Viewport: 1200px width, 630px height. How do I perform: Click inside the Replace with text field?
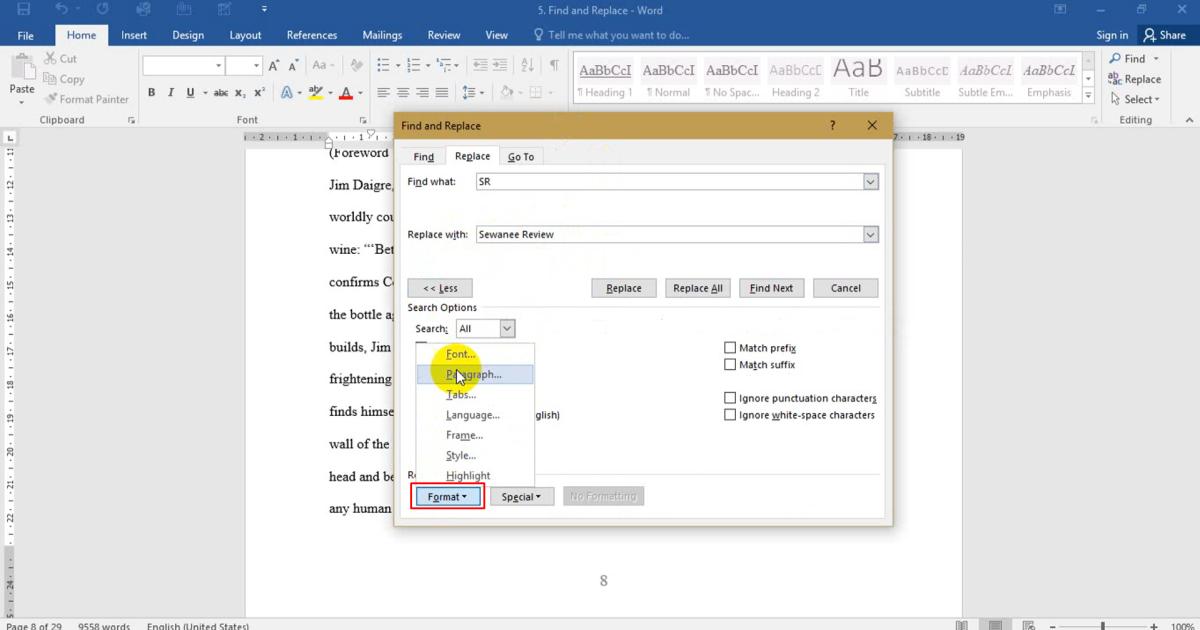[x=666, y=234]
